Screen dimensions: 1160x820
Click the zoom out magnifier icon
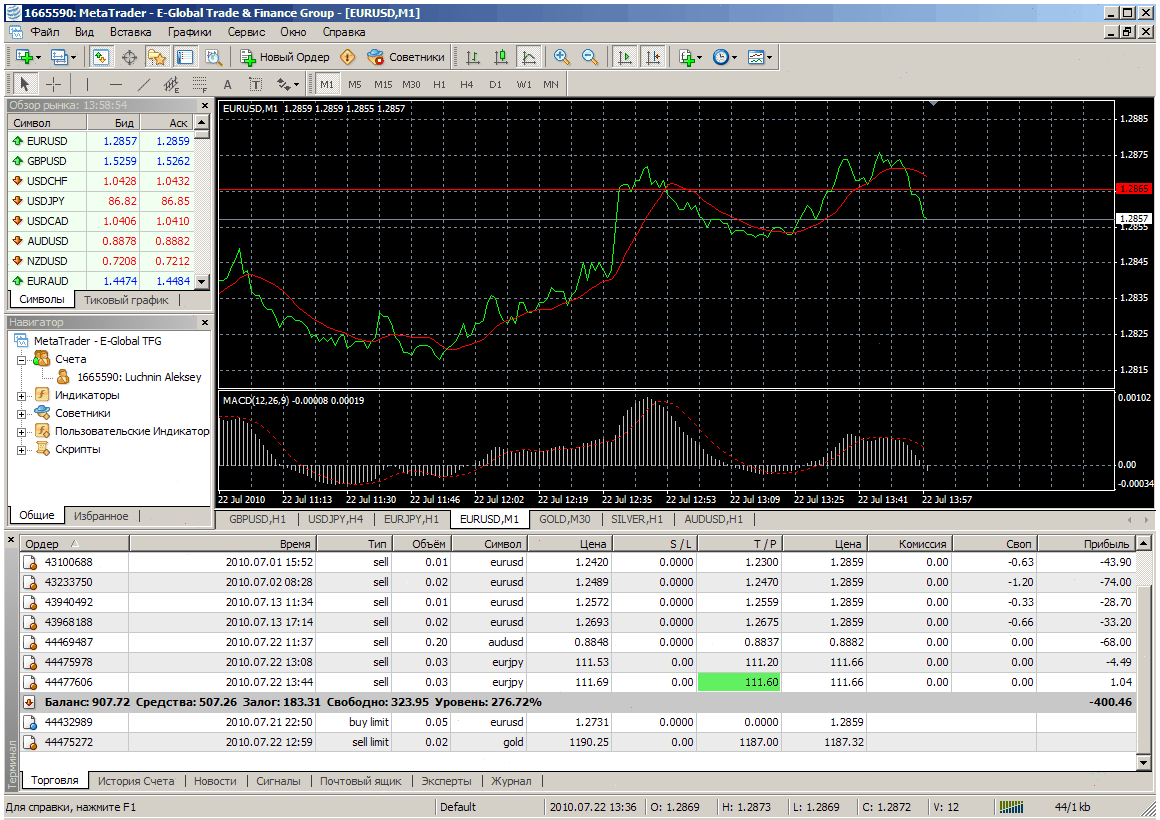click(x=589, y=57)
